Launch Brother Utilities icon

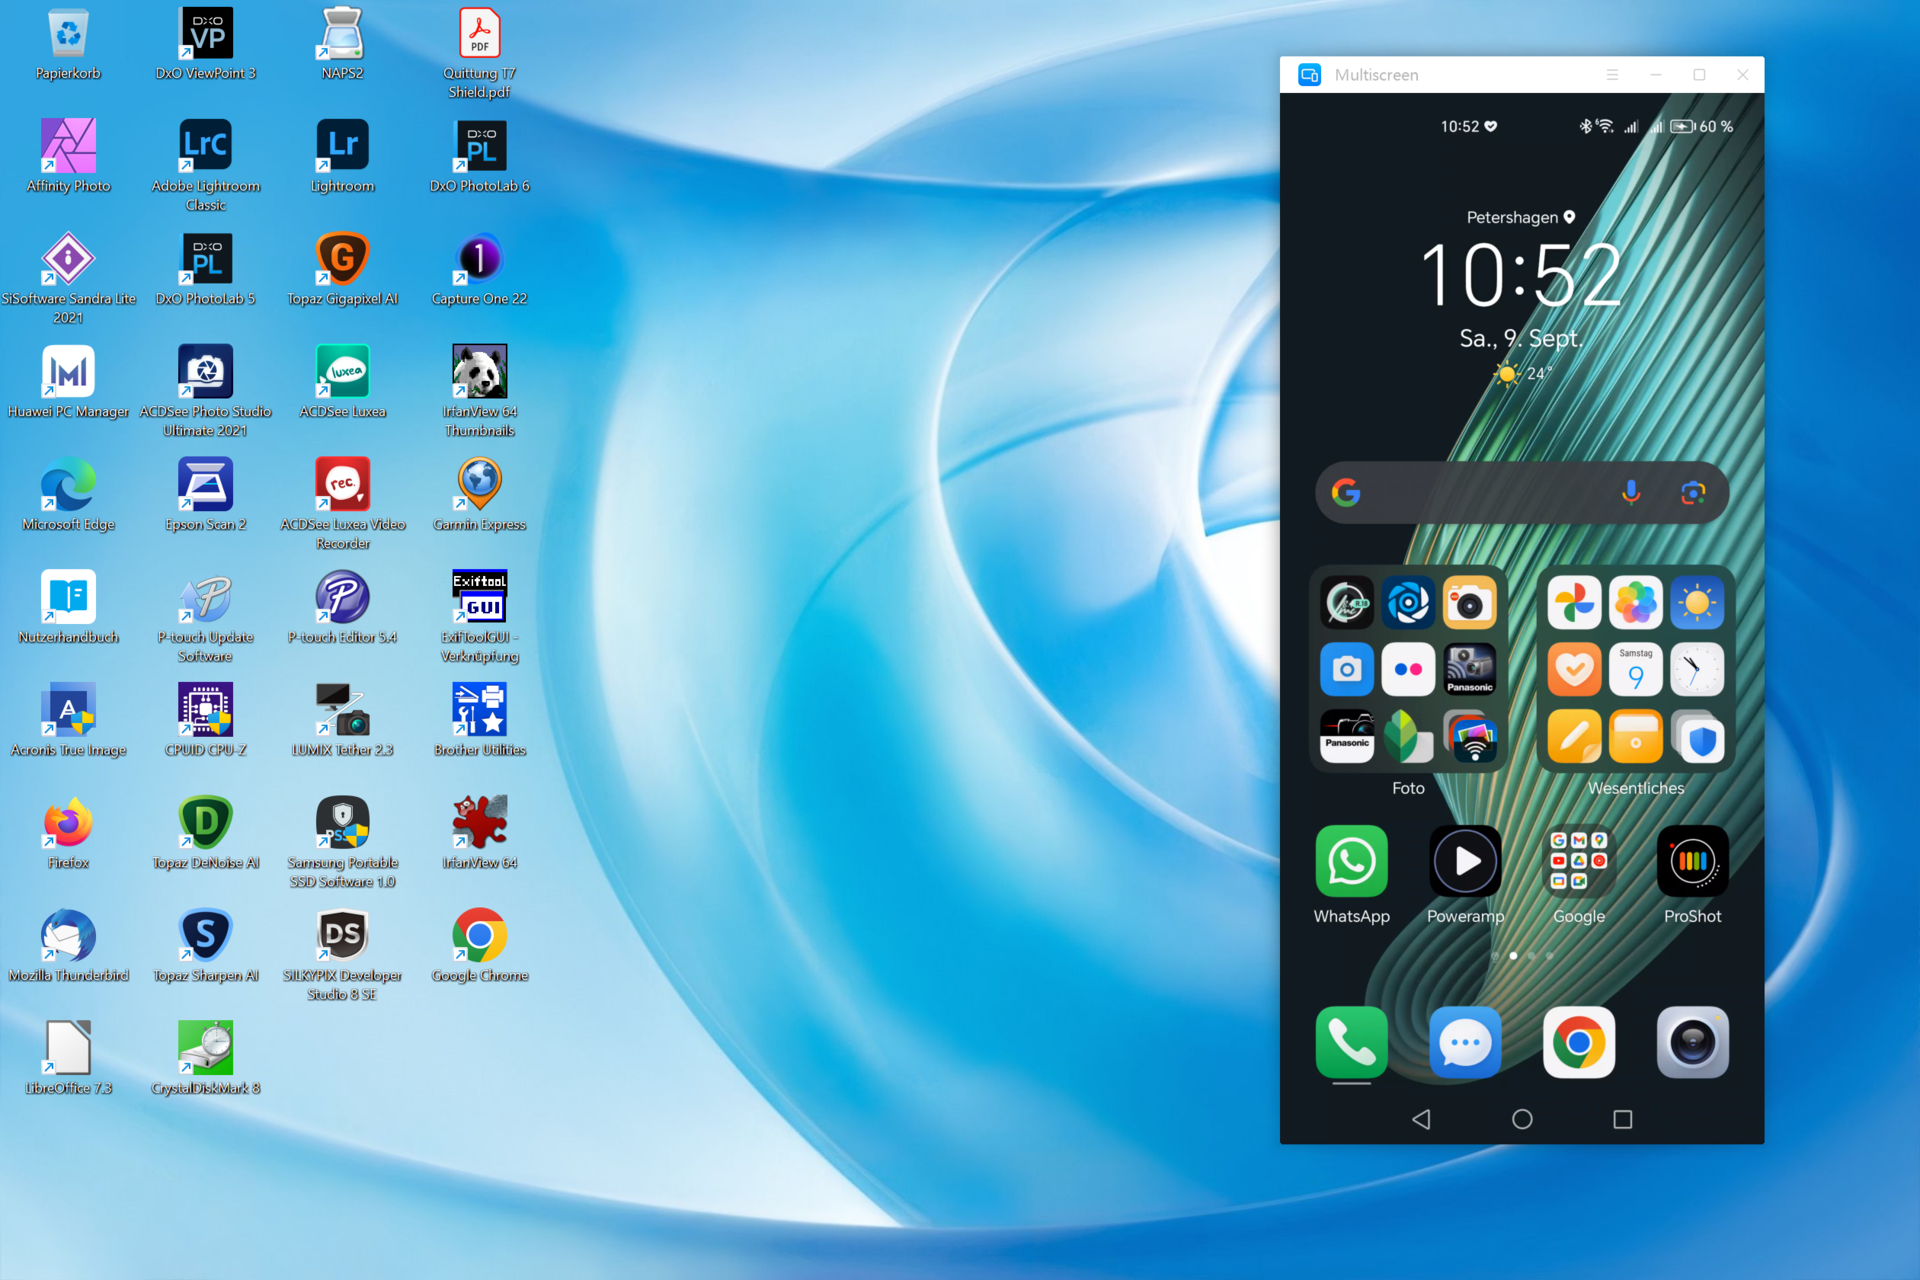[x=479, y=710]
